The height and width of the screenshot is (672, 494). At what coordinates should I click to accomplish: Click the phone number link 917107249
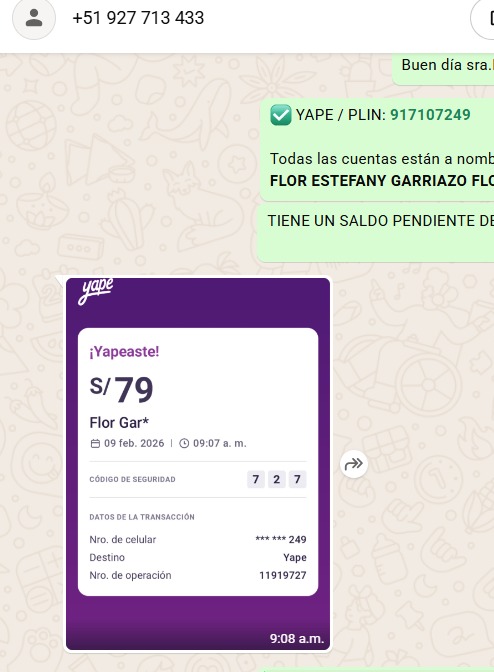pos(430,115)
